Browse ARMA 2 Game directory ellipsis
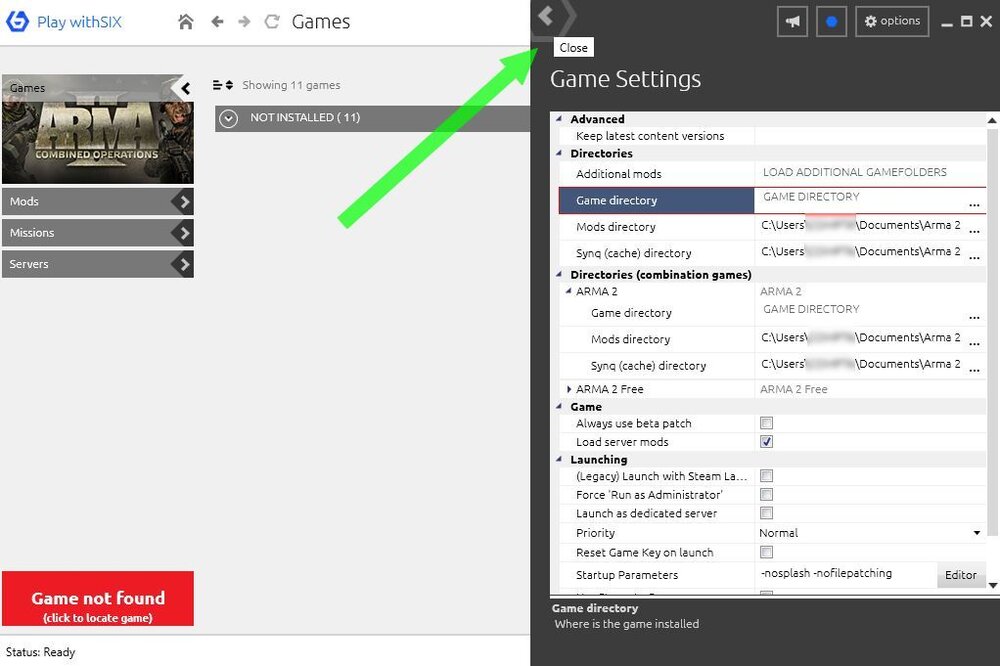Image resolution: width=1000 pixels, height=666 pixels. [x=974, y=317]
